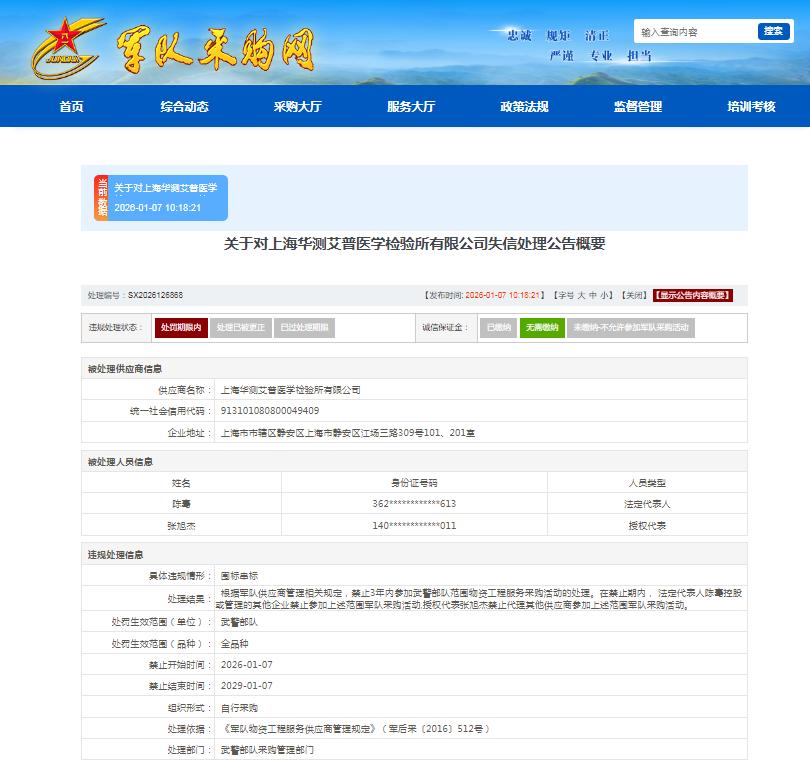Click 显示公告内容概要 red button
The width and height of the screenshot is (810, 768).
[x=693, y=295]
